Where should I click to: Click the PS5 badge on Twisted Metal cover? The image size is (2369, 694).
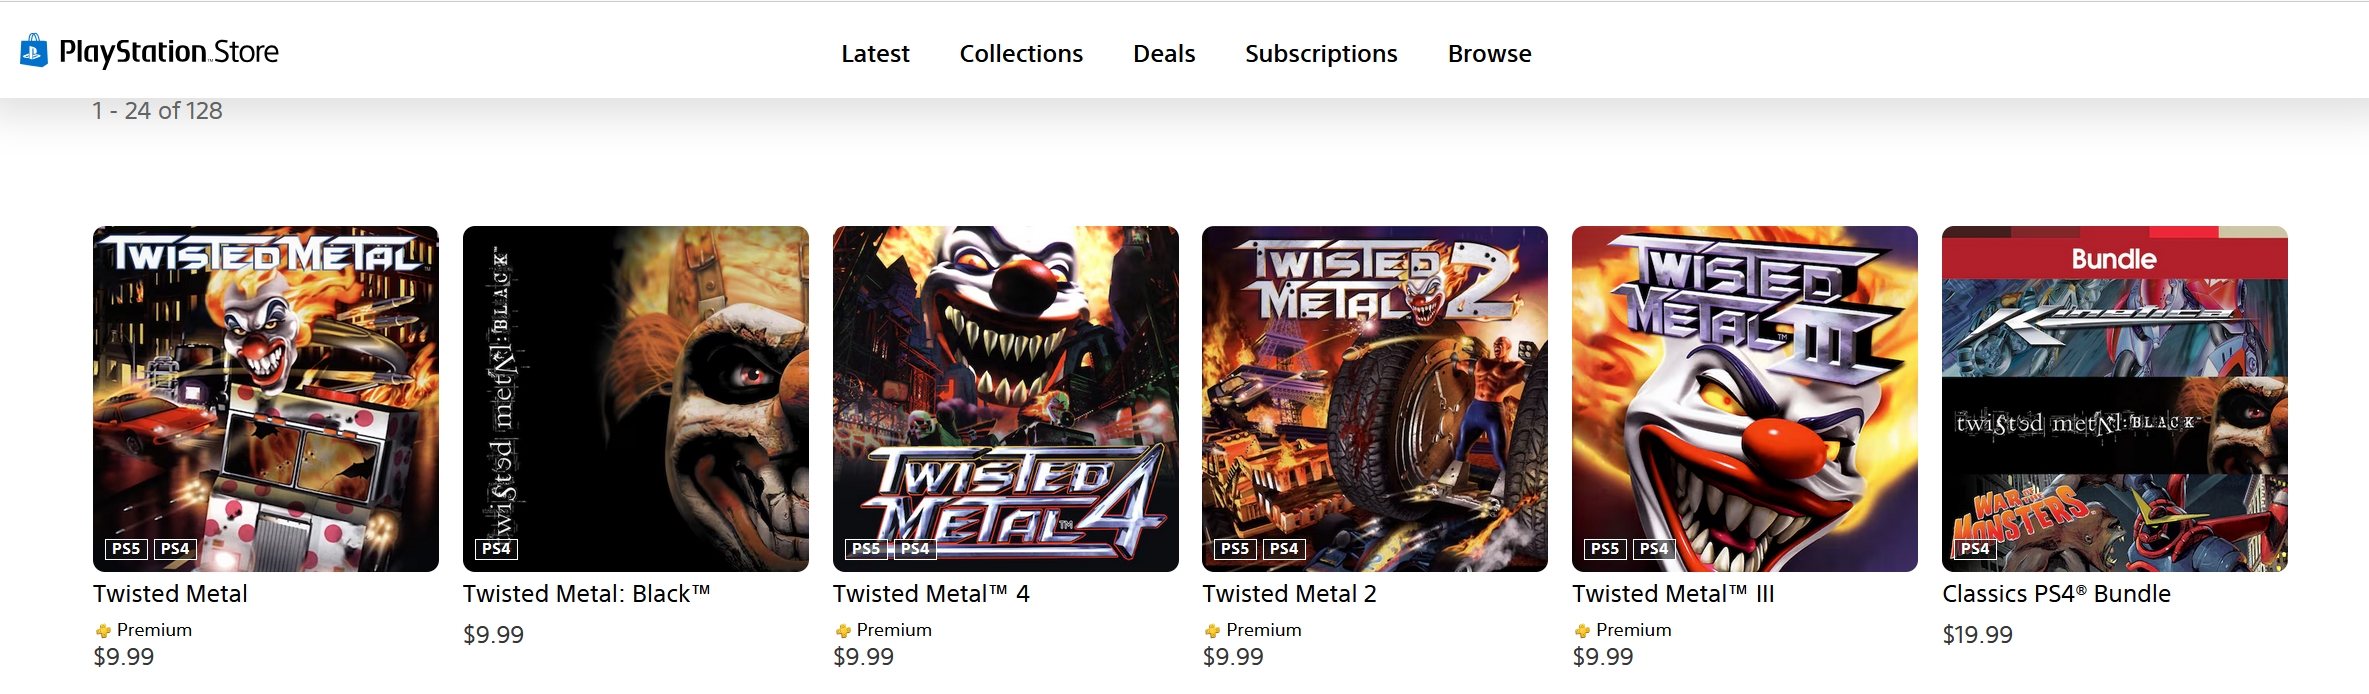point(126,549)
